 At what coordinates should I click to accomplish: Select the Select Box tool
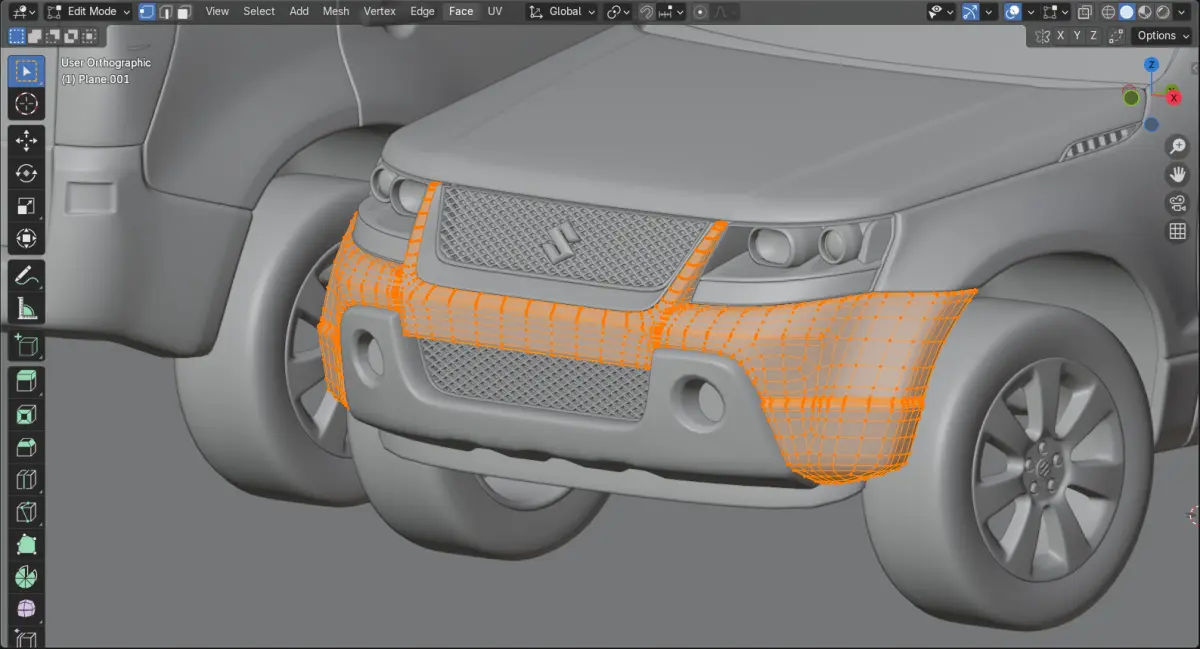(x=27, y=71)
